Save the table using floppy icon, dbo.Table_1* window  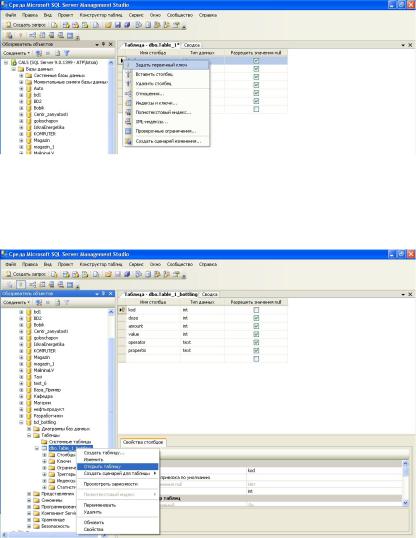coord(118,25)
